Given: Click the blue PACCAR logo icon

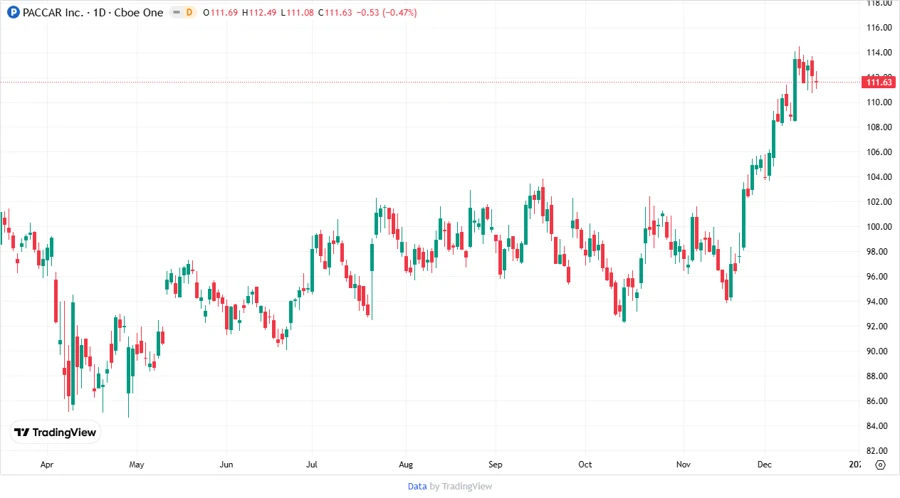Looking at the screenshot, I should [13, 12].
